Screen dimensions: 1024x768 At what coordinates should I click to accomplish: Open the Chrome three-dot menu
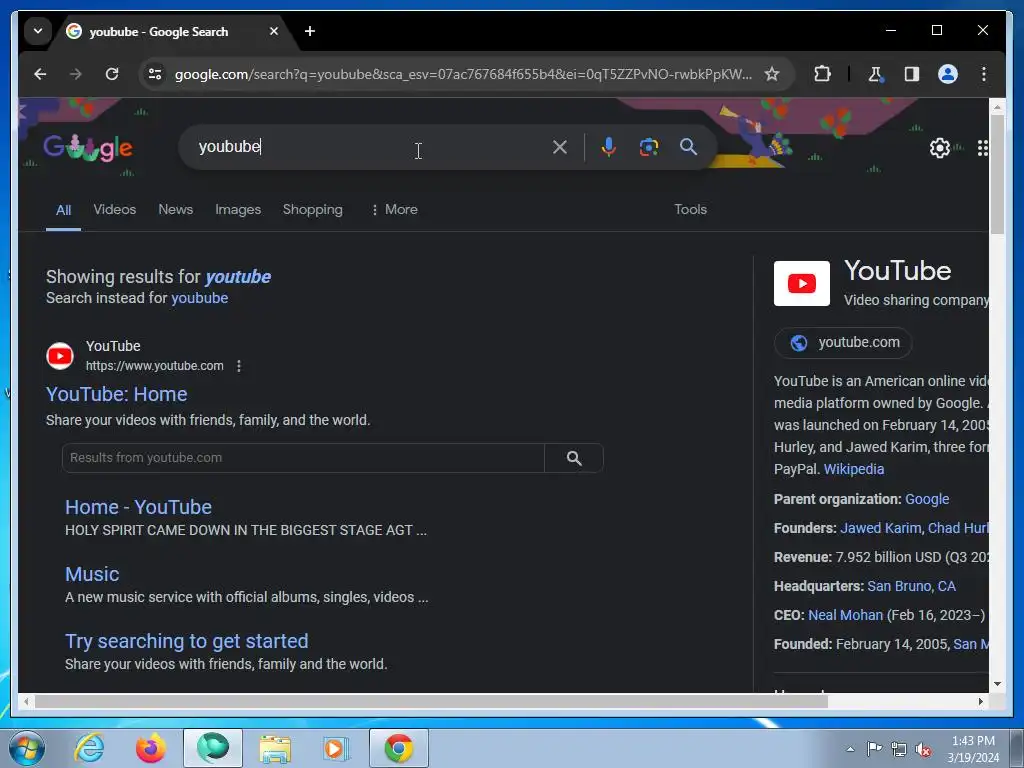point(984,74)
